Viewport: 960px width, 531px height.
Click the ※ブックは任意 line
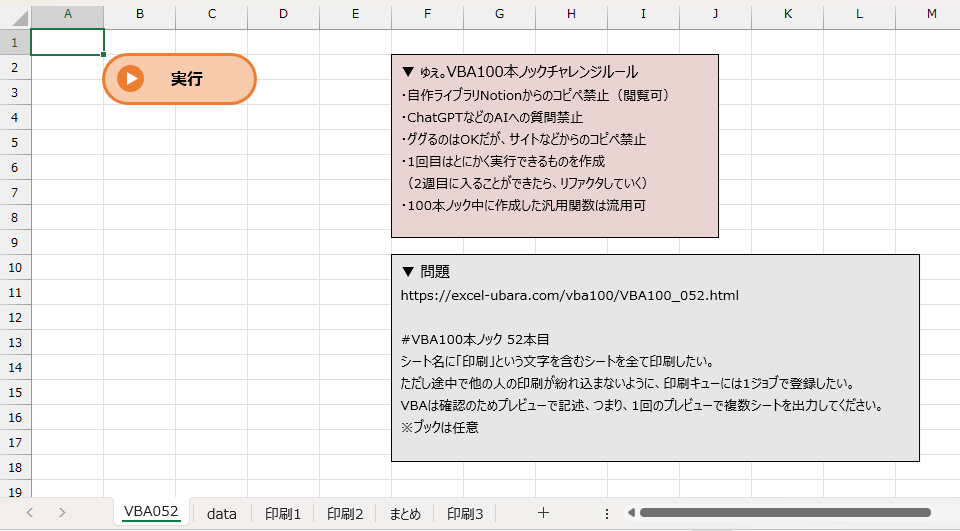[x=440, y=427]
